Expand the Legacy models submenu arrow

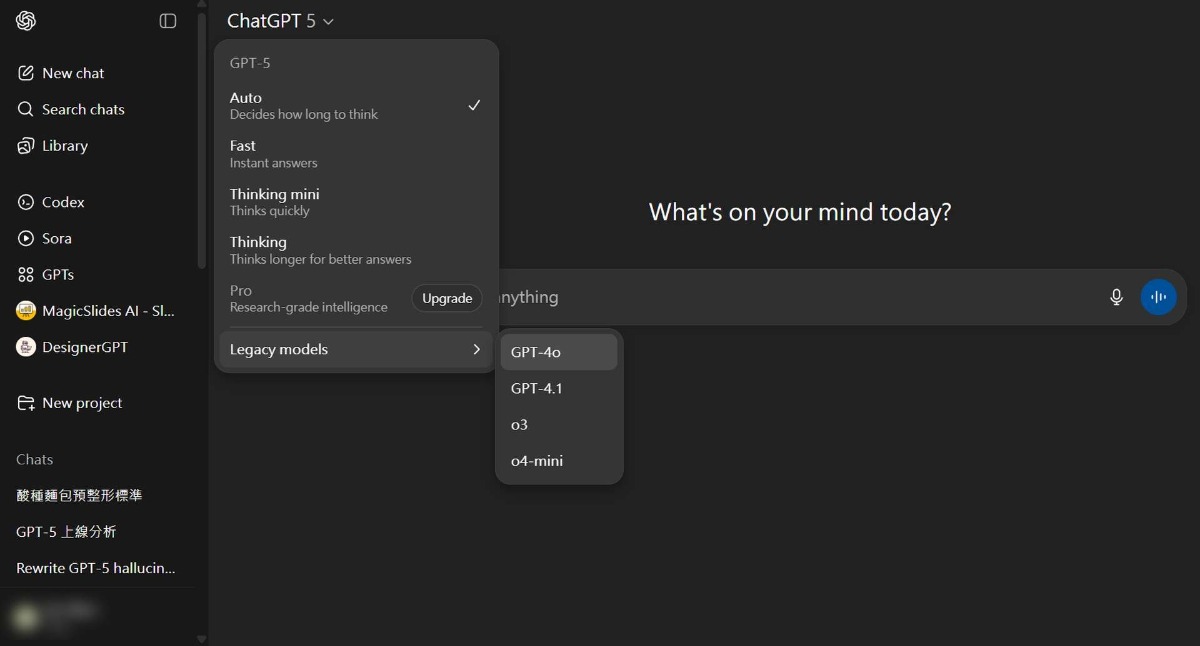pyautogui.click(x=476, y=349)
